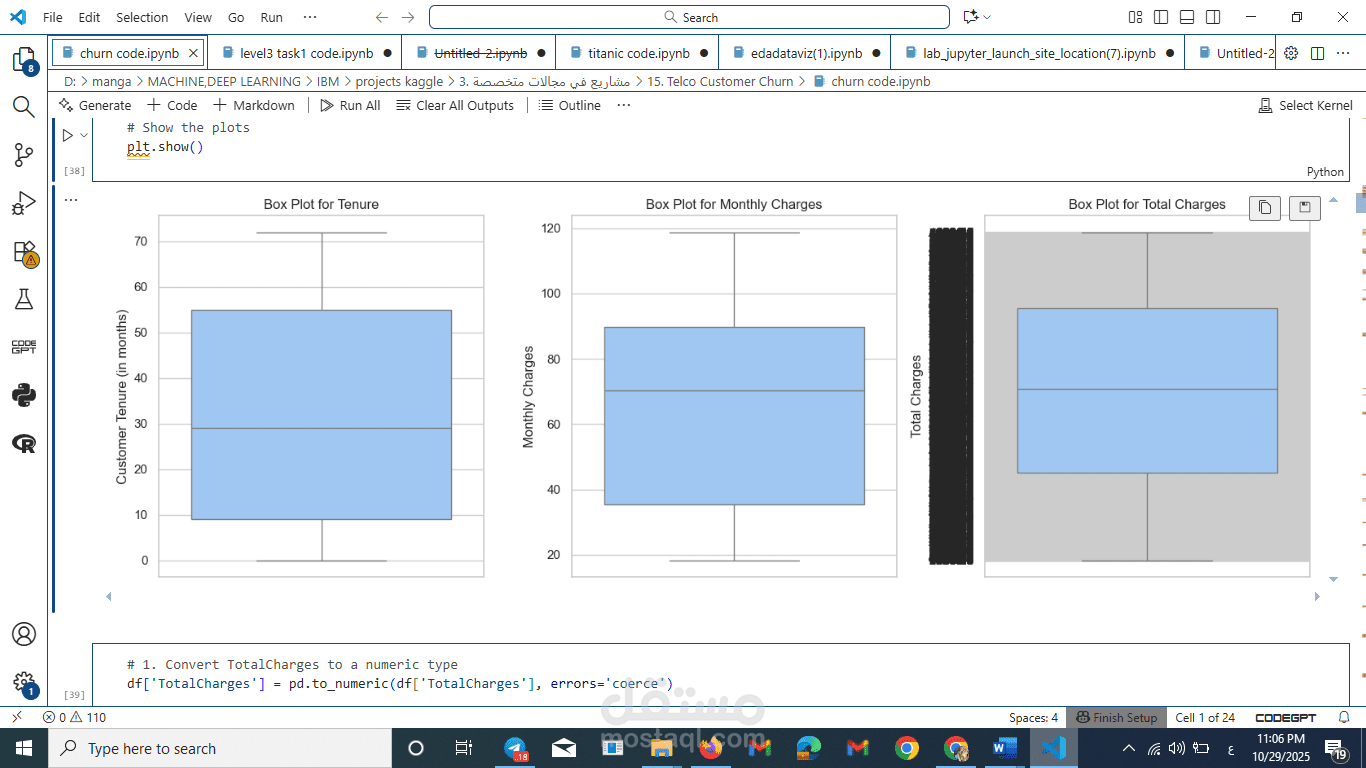Click the output scroll down arrow

1333,579
